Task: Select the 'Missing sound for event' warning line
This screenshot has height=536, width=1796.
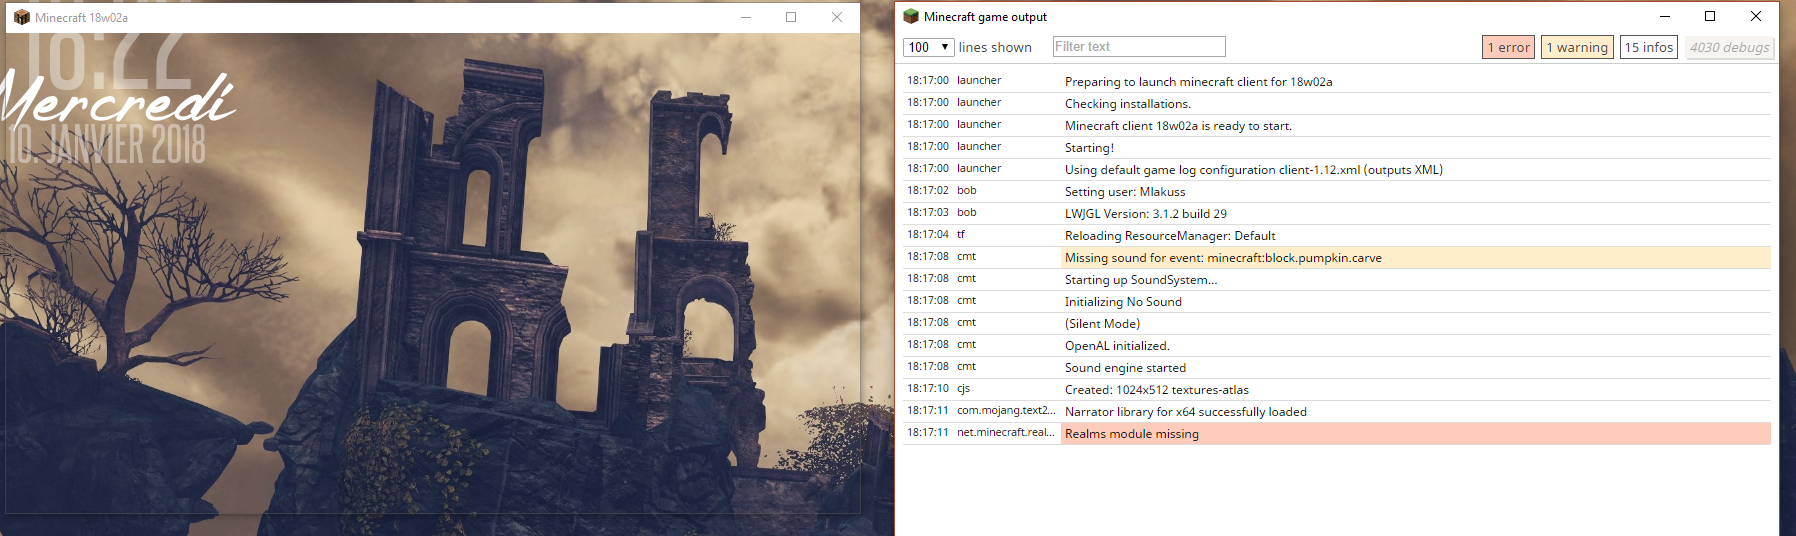Action: [1336, 257]
